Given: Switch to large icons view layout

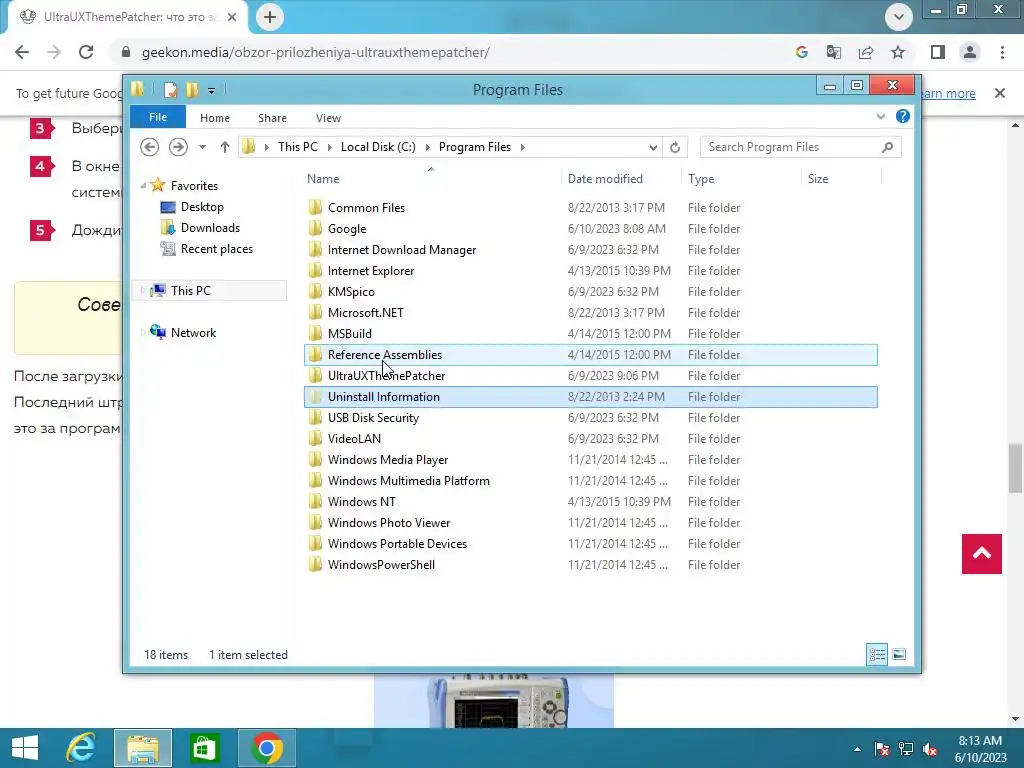Looking at the screenshot, I should click(x=899, y=654).
